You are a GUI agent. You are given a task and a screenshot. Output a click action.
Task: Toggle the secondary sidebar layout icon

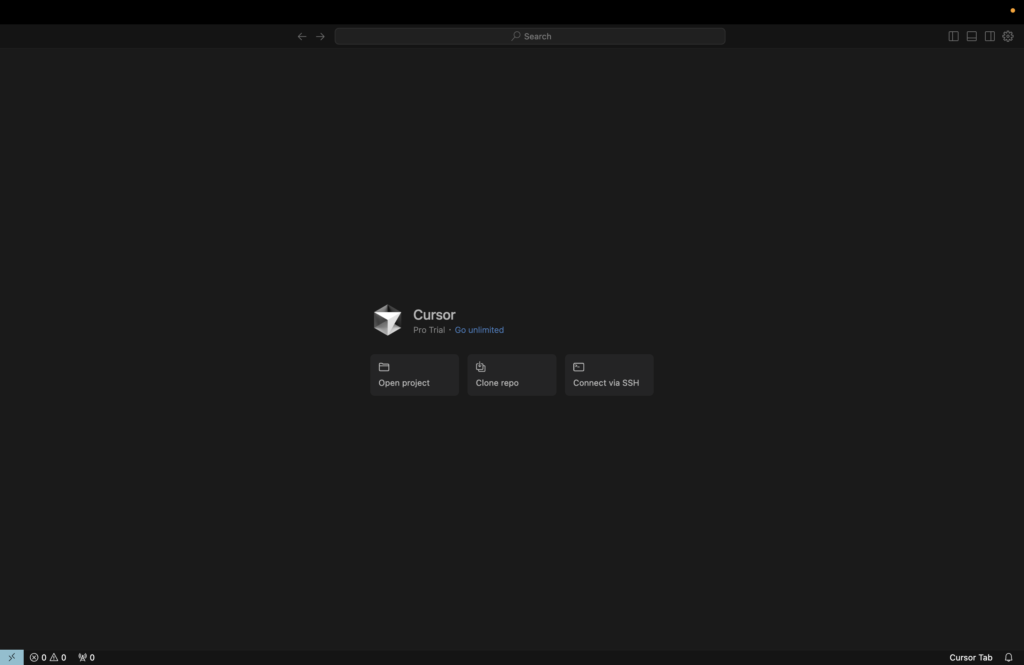click(x=990, y=37)
